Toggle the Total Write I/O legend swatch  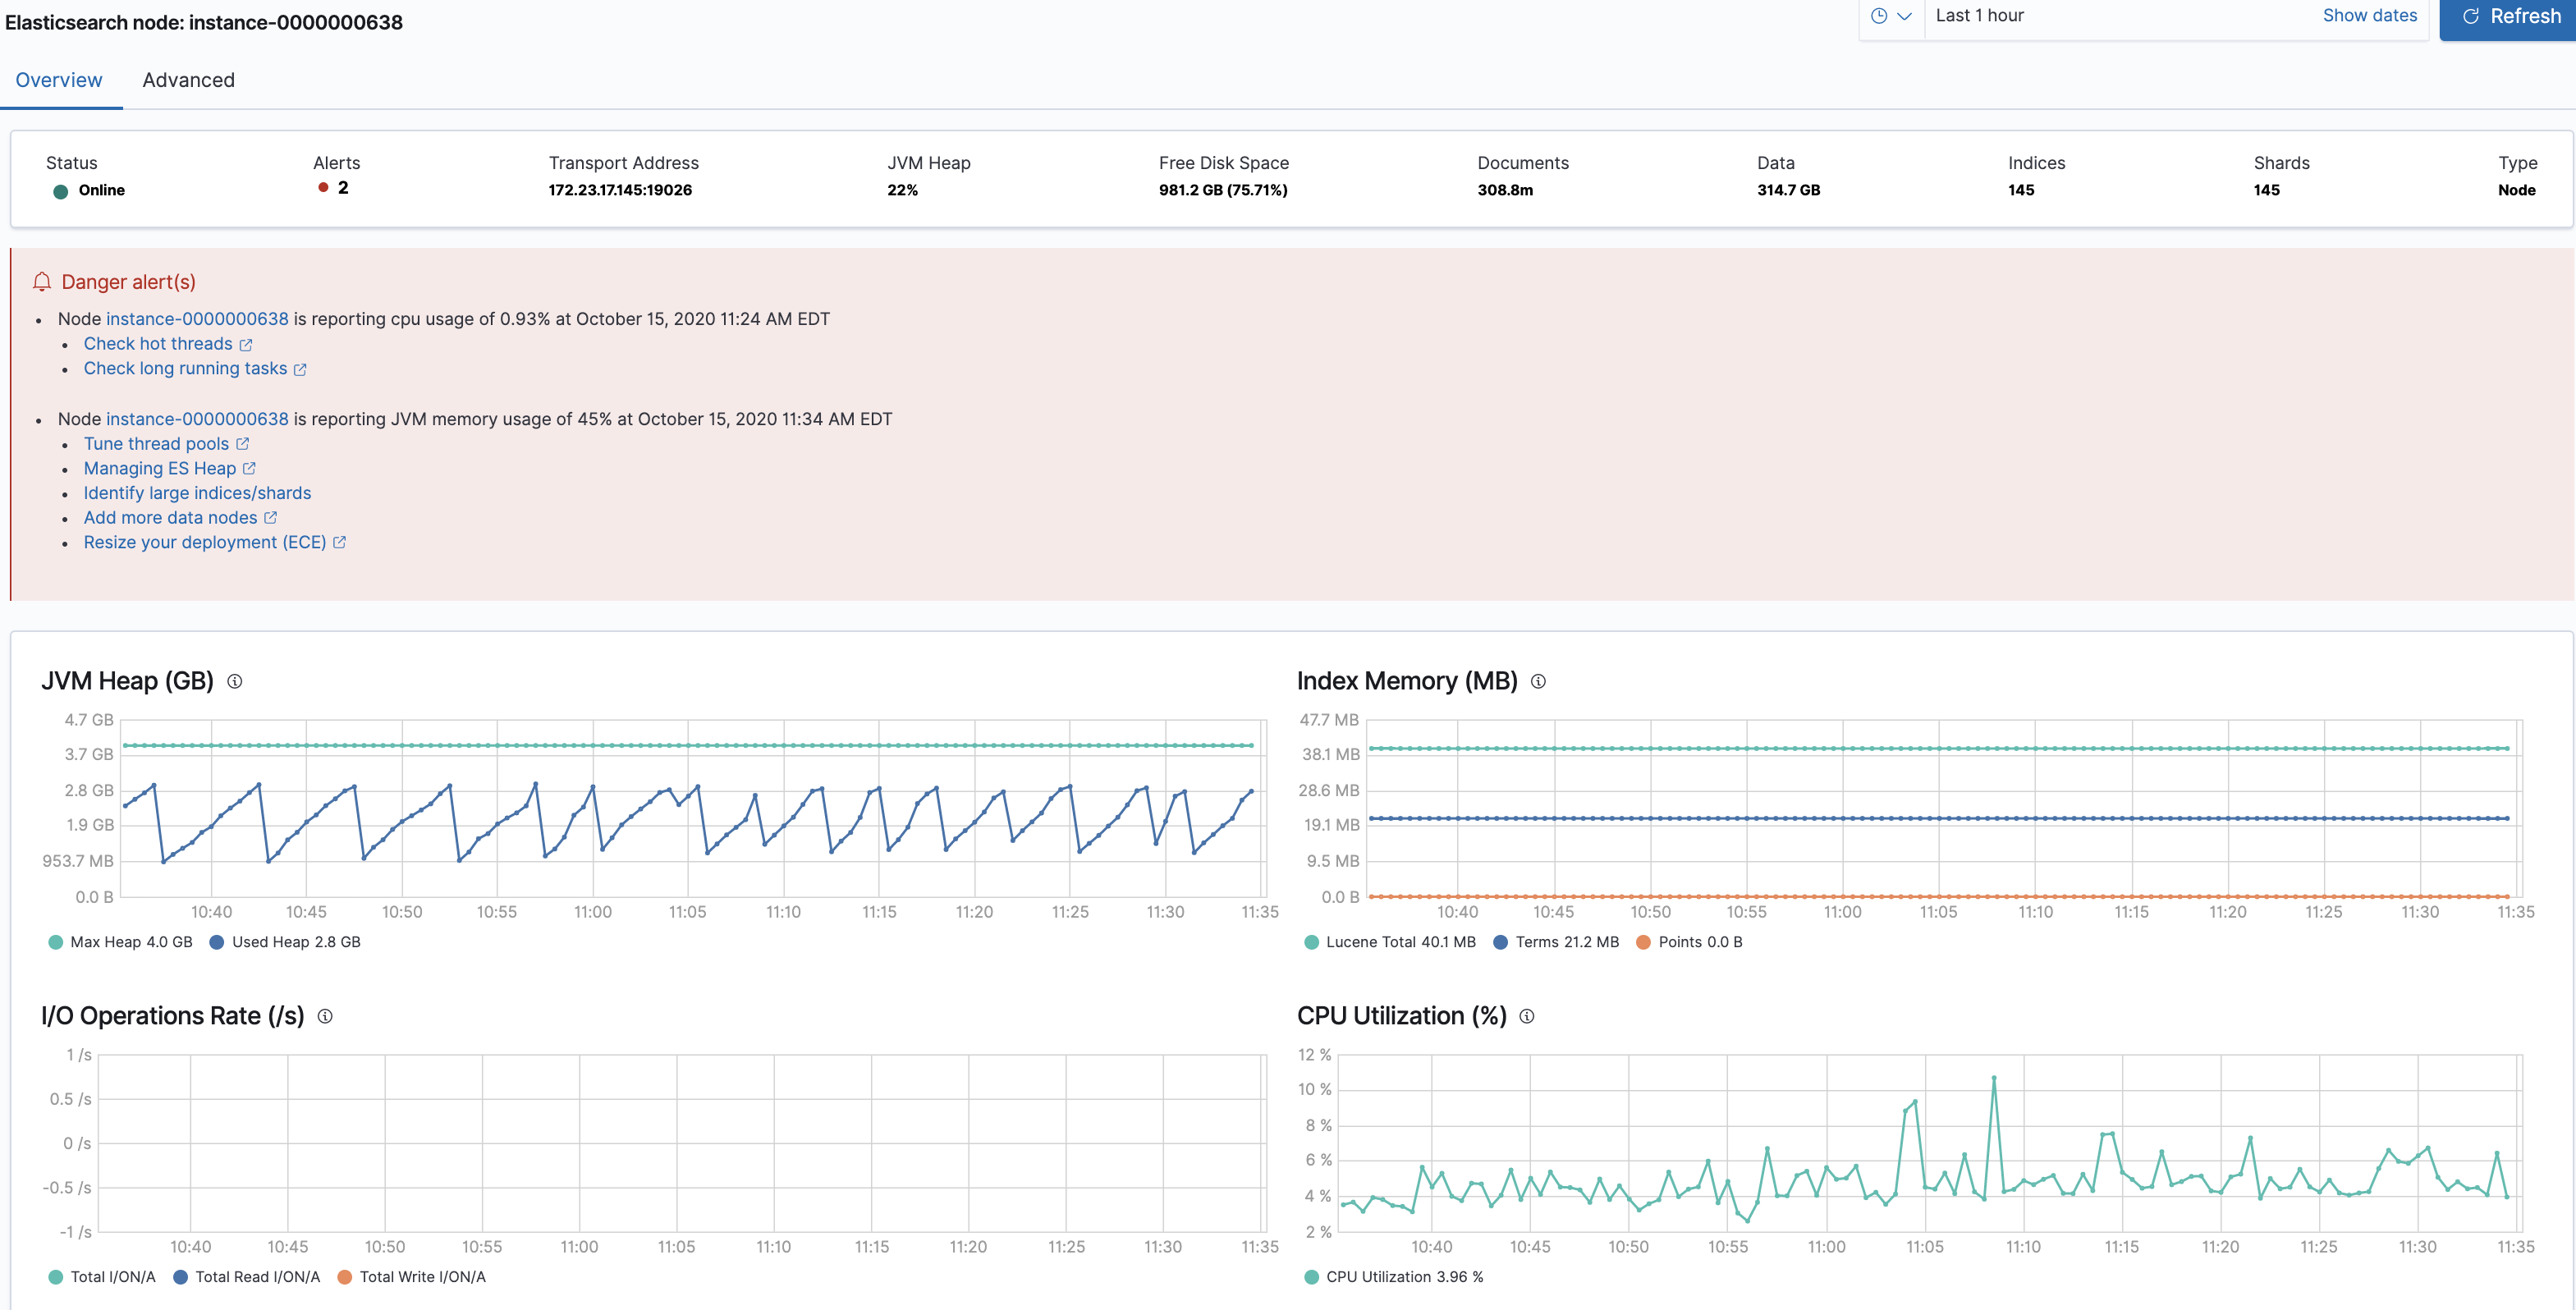(x=345, y=1277)
